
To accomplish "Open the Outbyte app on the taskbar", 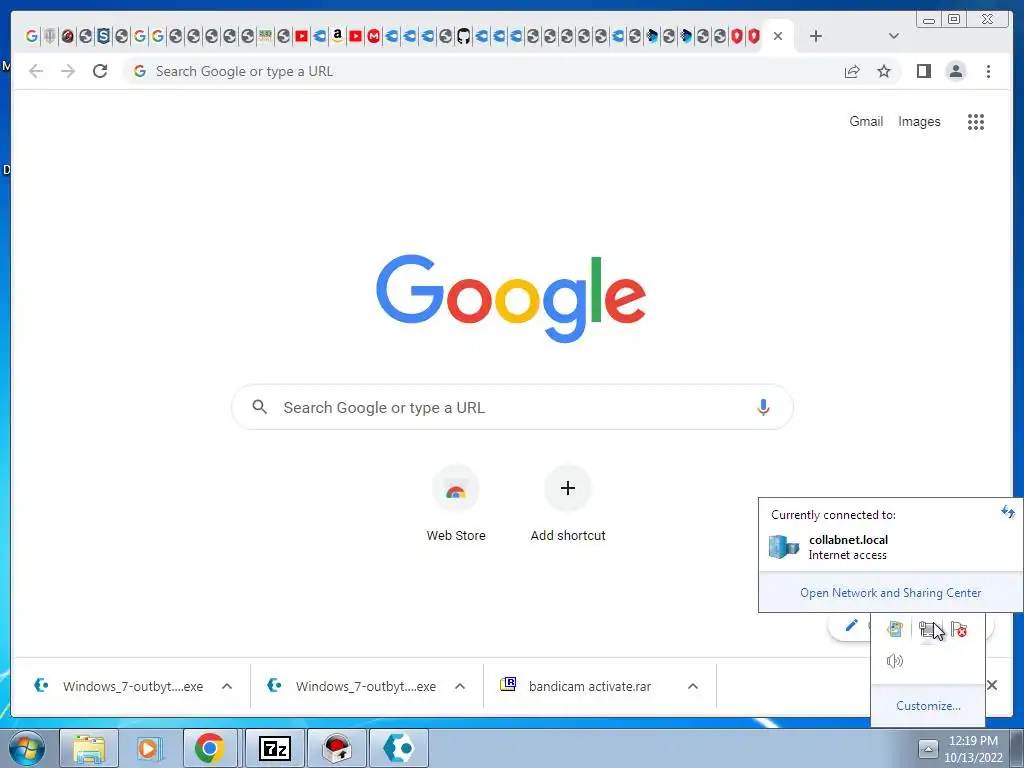I will click(x=398, y=748).
